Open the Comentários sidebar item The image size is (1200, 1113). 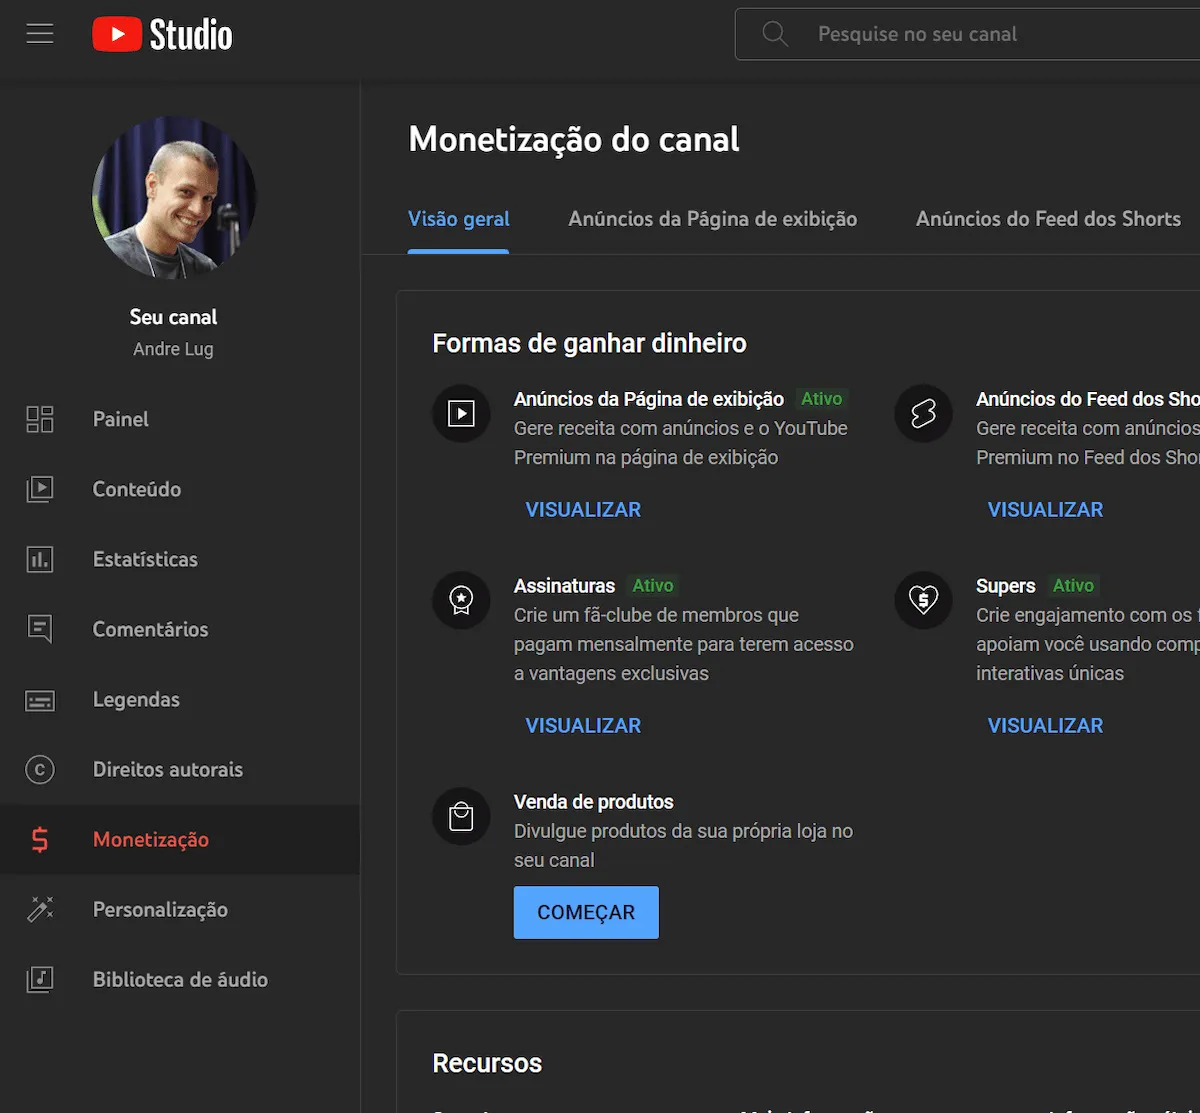point(180,629)
